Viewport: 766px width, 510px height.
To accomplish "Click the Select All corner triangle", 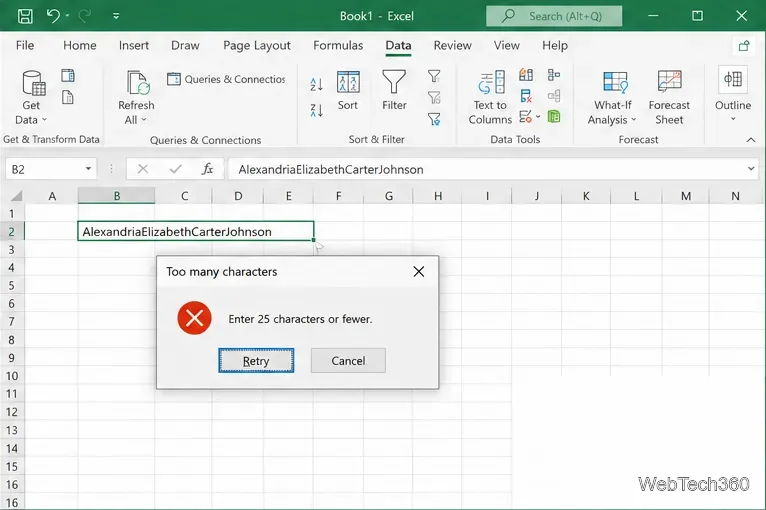I will point(16,196).
